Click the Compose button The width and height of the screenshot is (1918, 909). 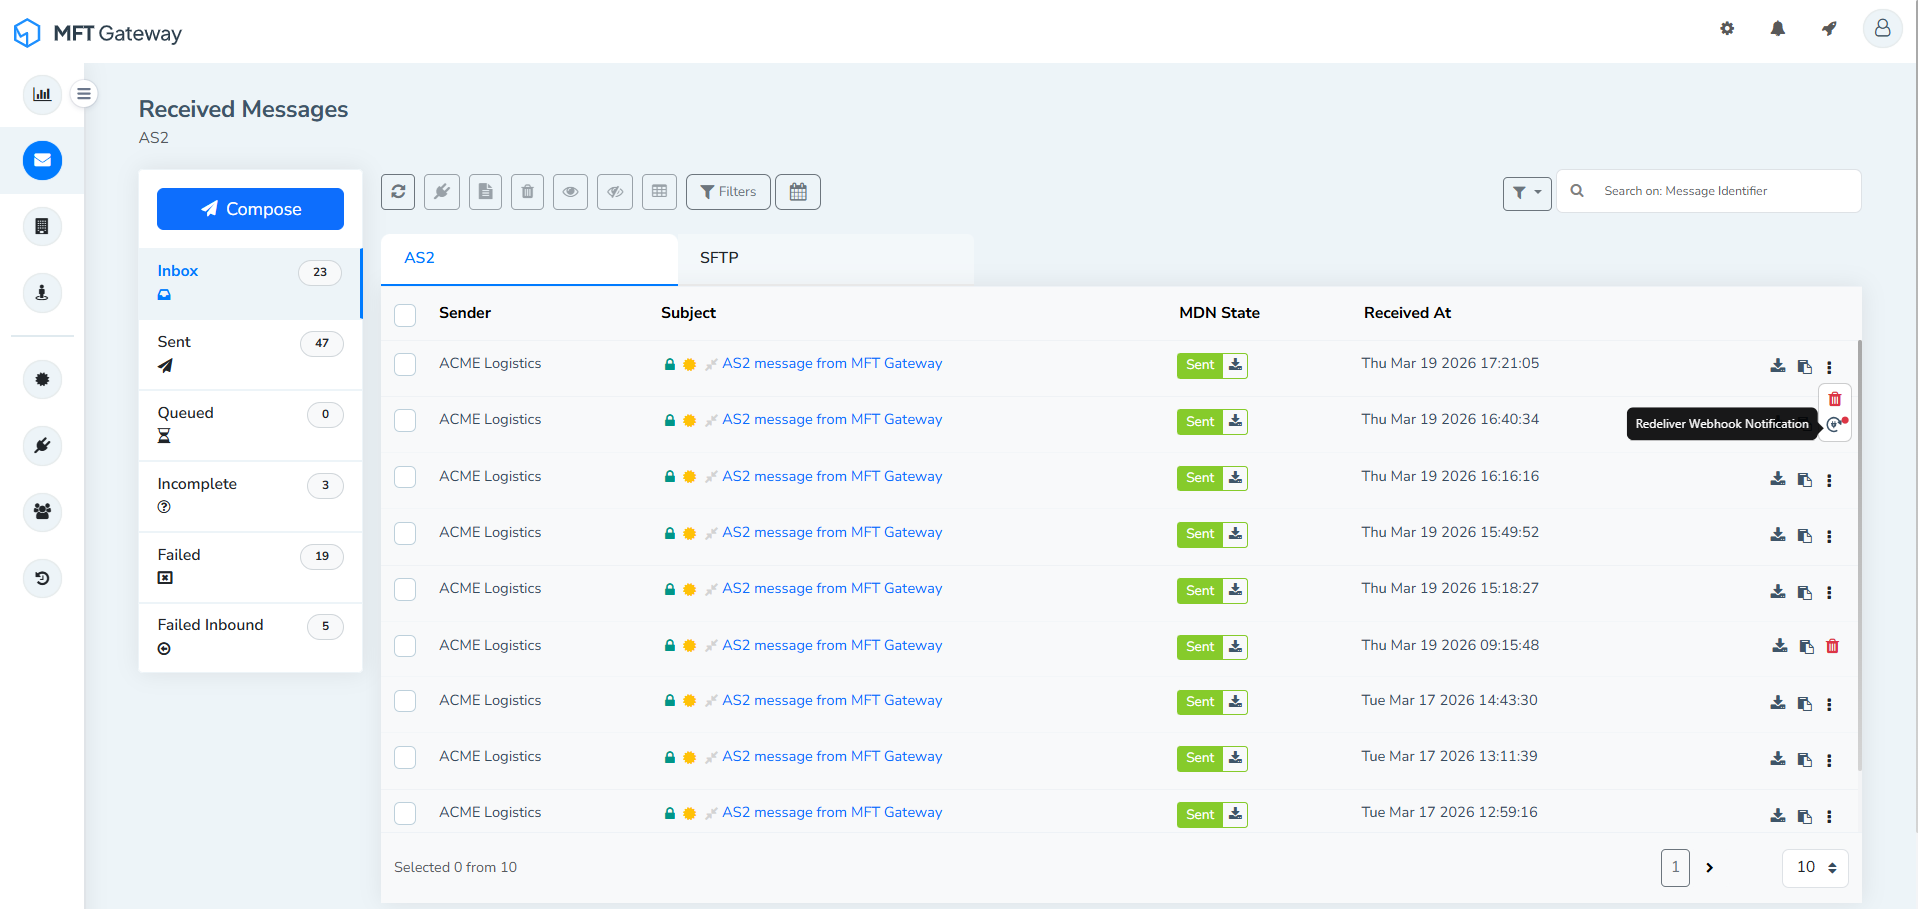249,209
